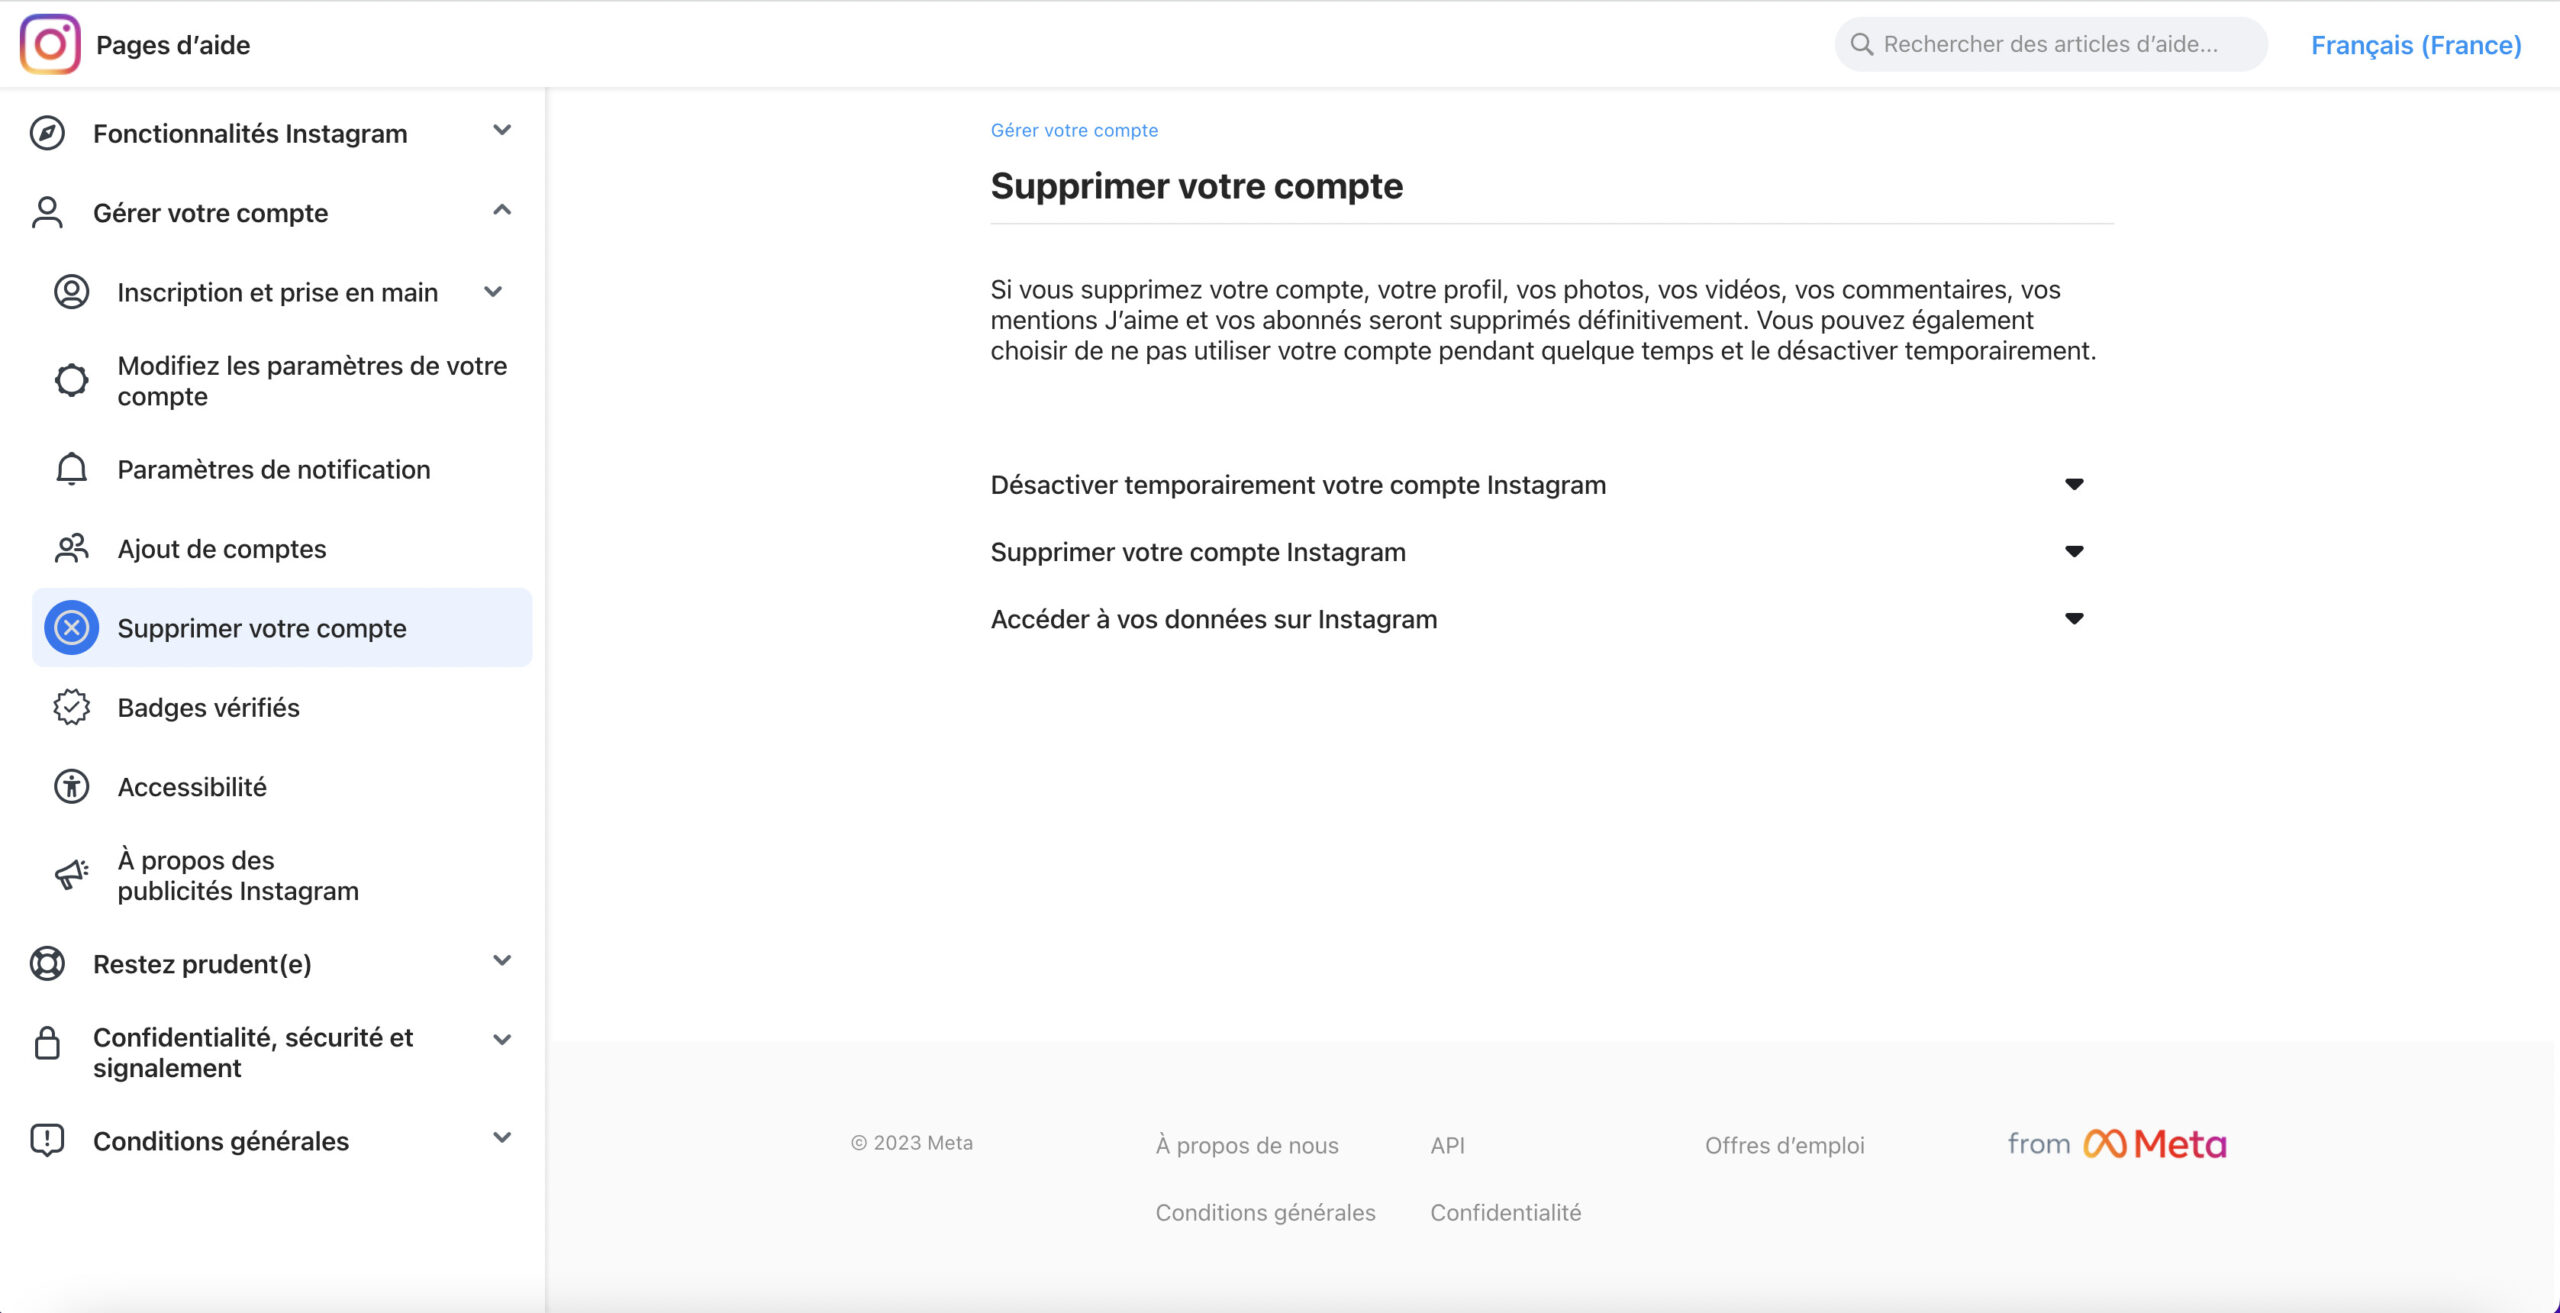Expand arrow for Désactiver temporairement votre compte

(x=2074, y=484)
